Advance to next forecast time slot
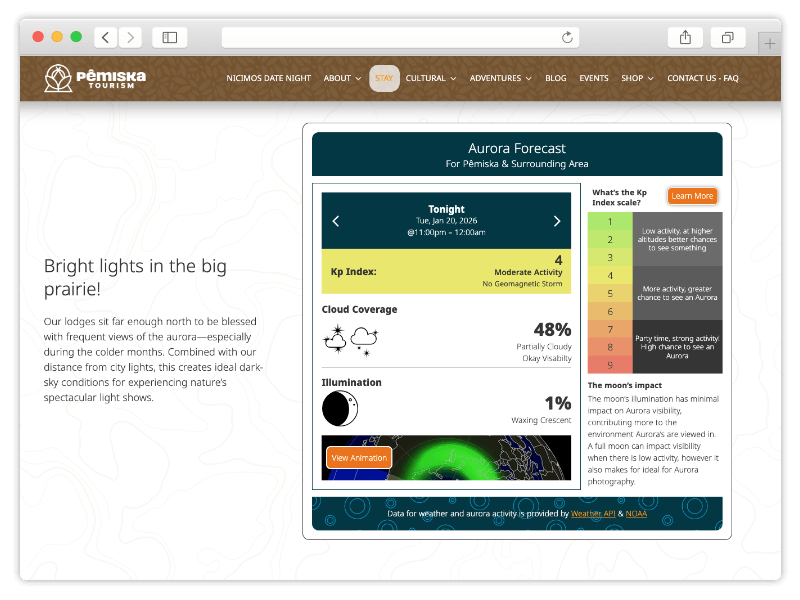 click(557, 221)
